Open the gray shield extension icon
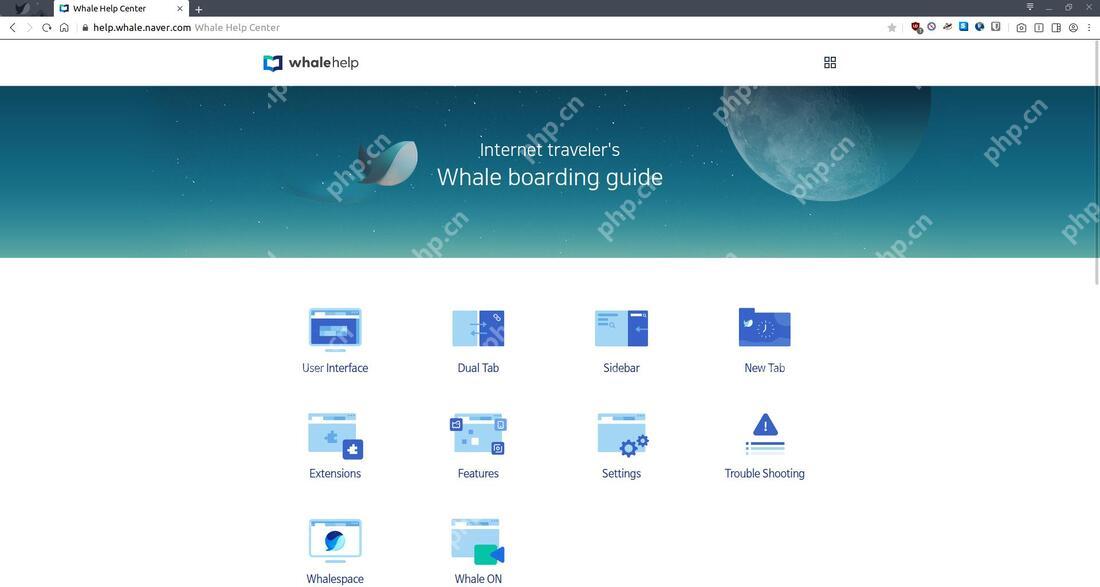1100x587 pixels. pos(995,27)
